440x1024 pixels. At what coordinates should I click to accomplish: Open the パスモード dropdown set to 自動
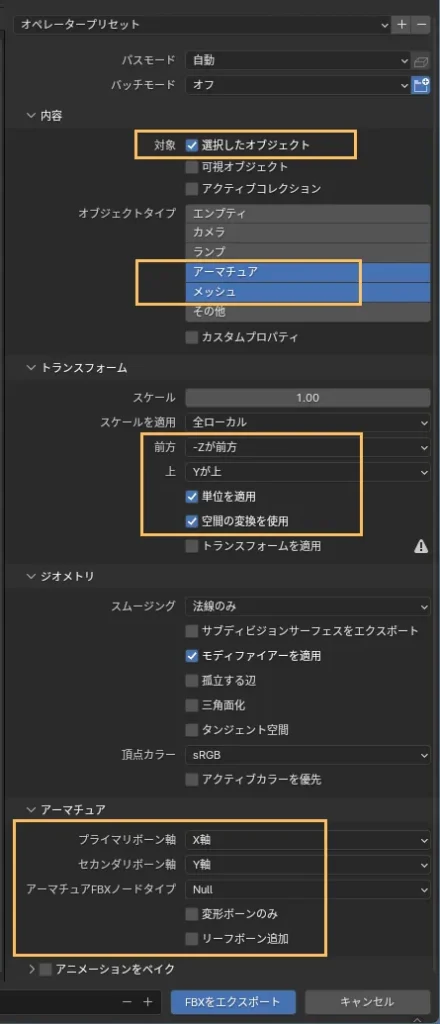(298, 61)
